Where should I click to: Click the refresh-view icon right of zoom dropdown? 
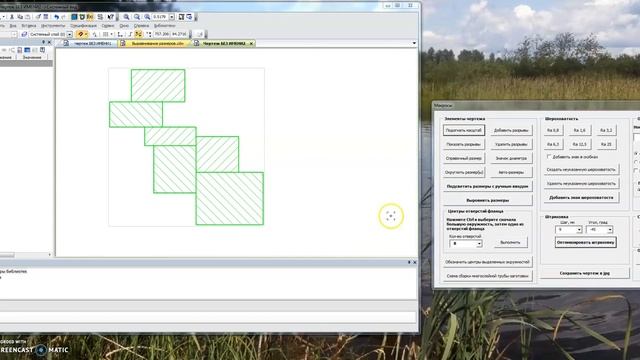tap(181, 17)
